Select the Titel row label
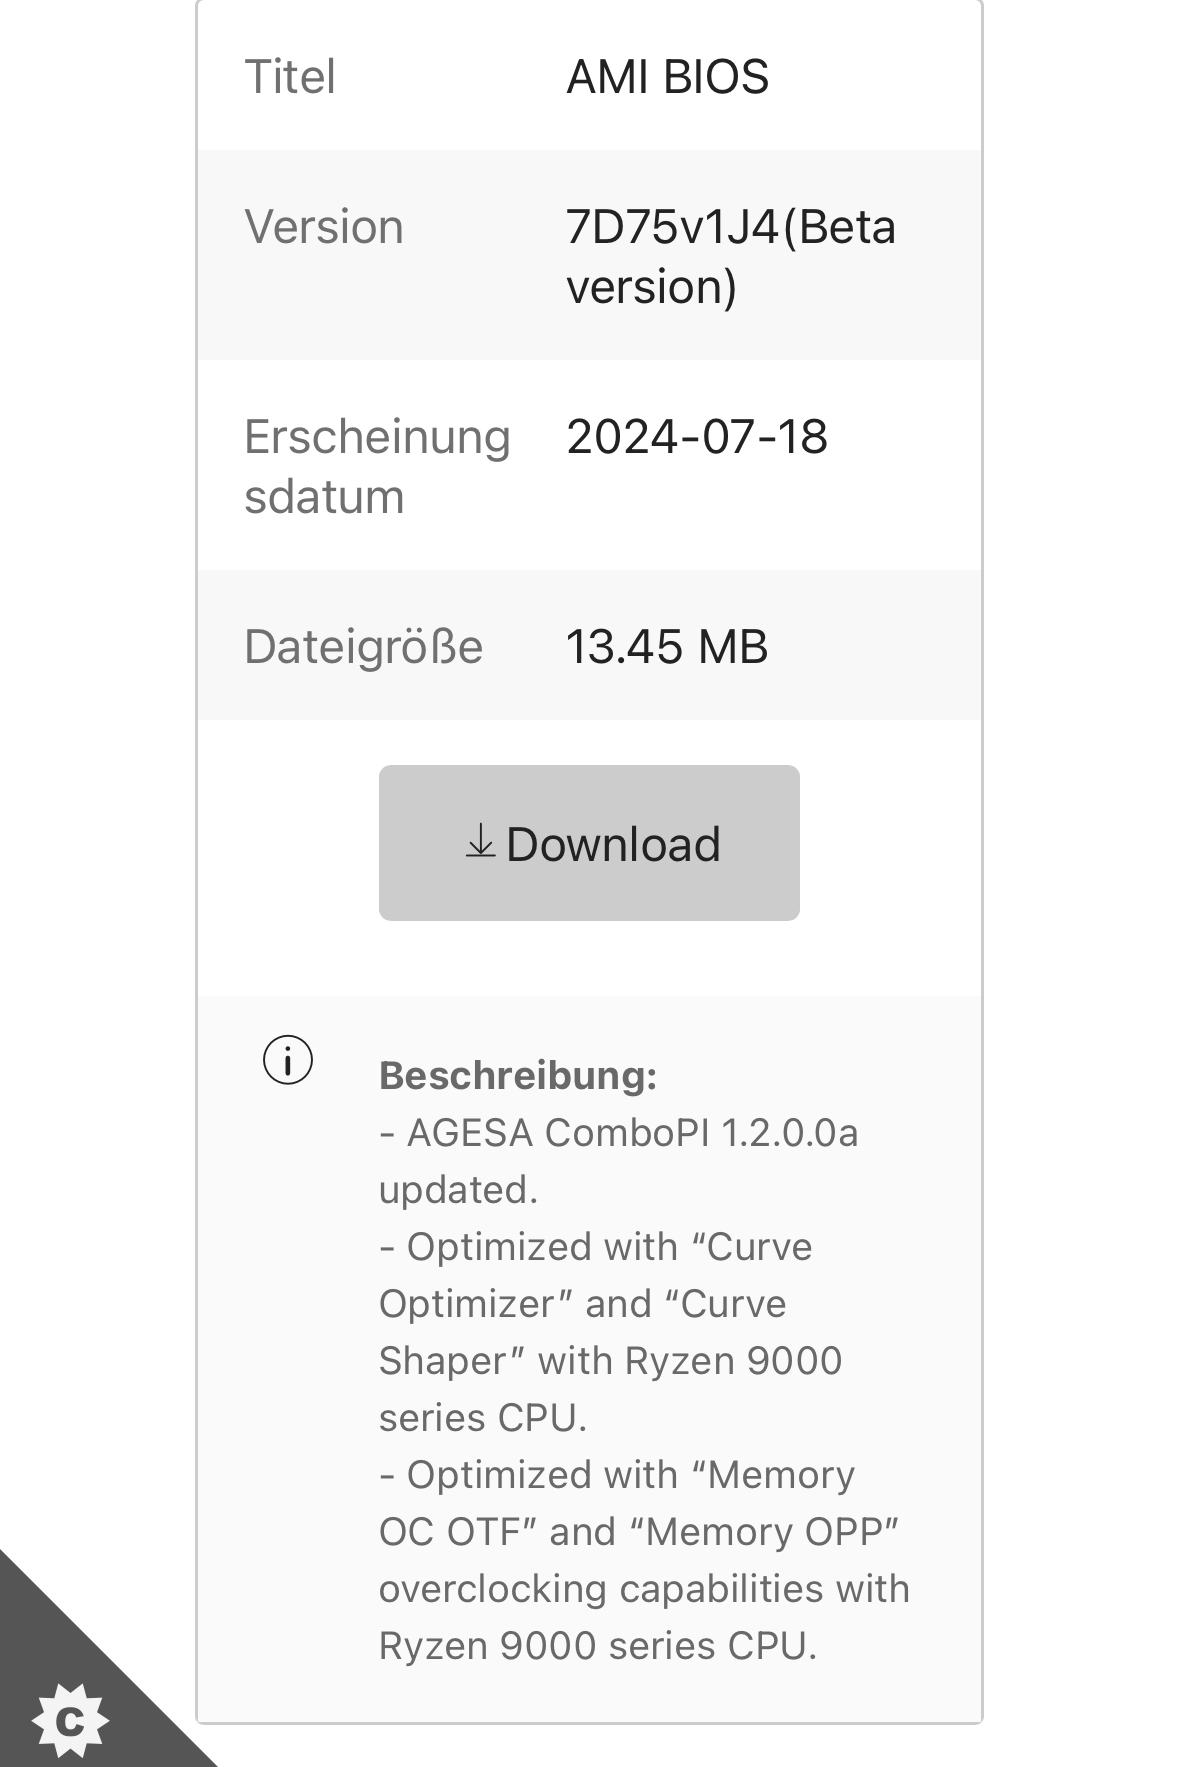This screenshot has height=1767, width=1179. point(290,77)
